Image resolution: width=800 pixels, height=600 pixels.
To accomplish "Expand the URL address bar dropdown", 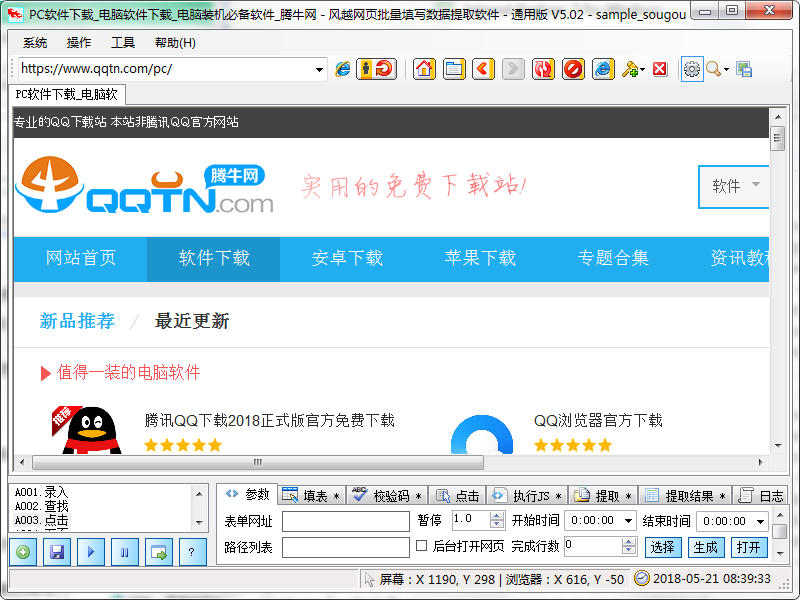I will pos(320,70).
